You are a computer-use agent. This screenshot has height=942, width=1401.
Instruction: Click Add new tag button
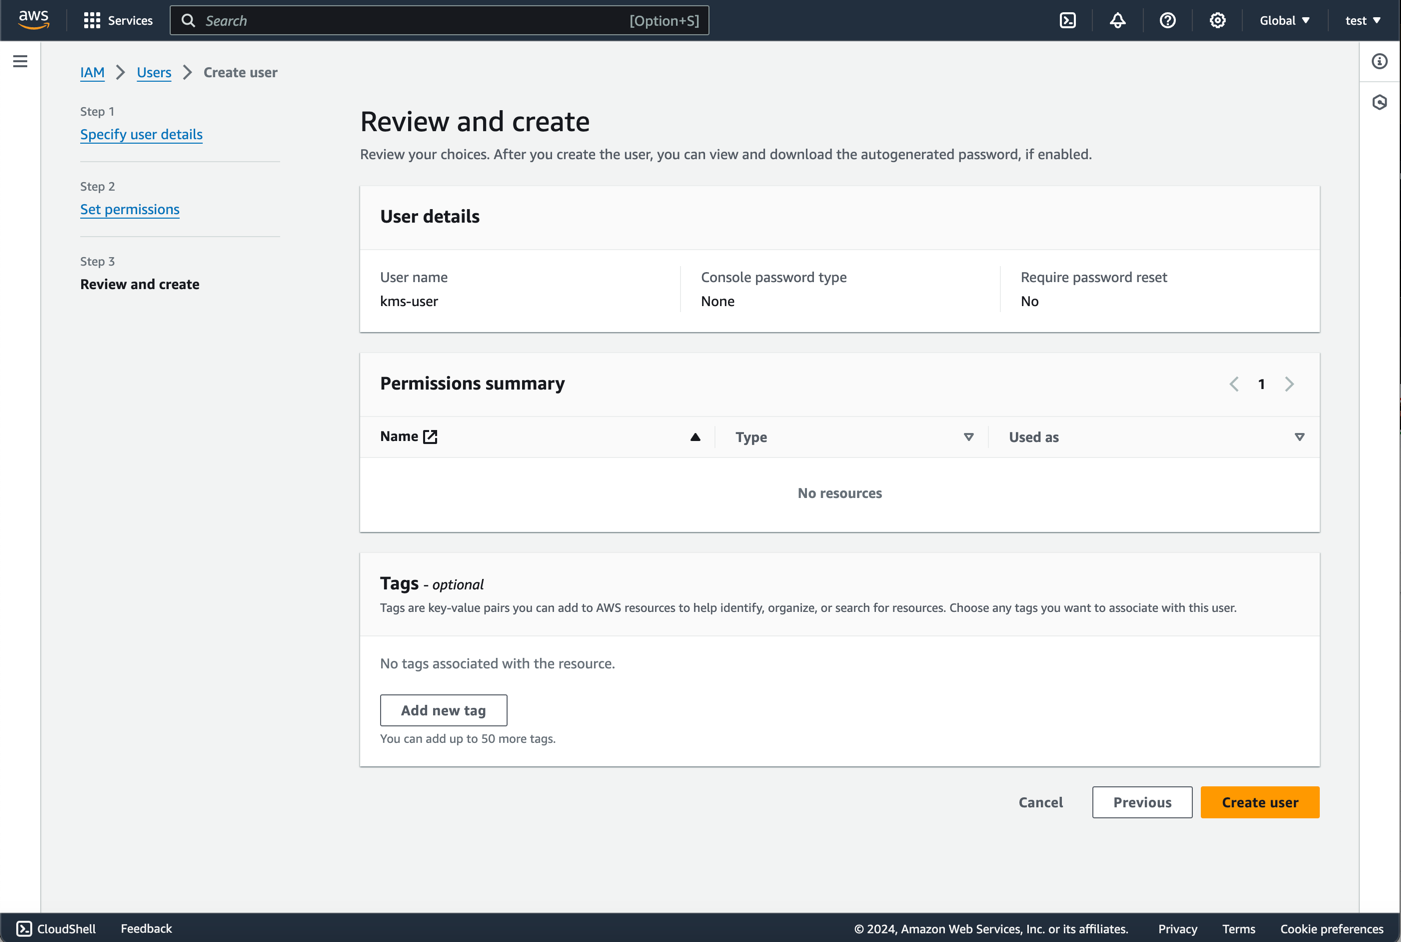tap(443, 710)
